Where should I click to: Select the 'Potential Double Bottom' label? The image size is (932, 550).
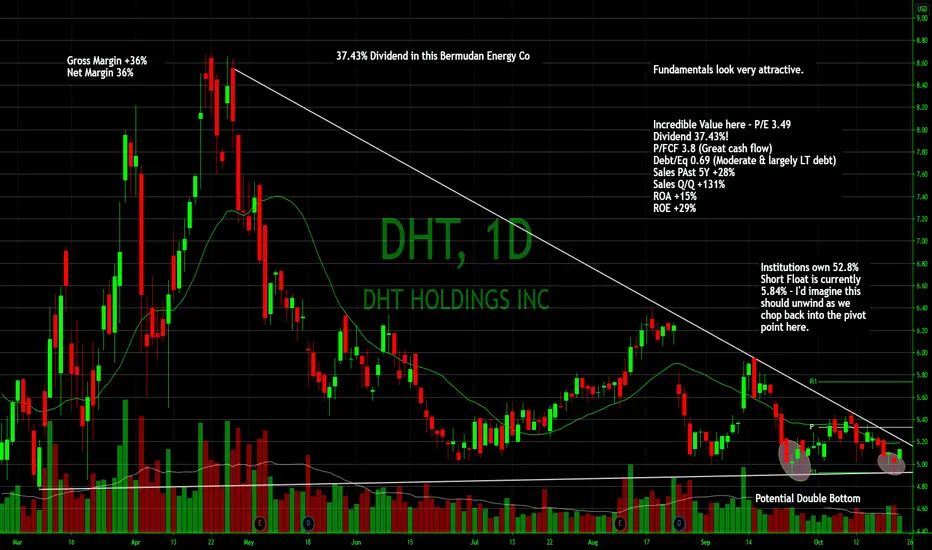pyautogui.click(x=807, y=498)
